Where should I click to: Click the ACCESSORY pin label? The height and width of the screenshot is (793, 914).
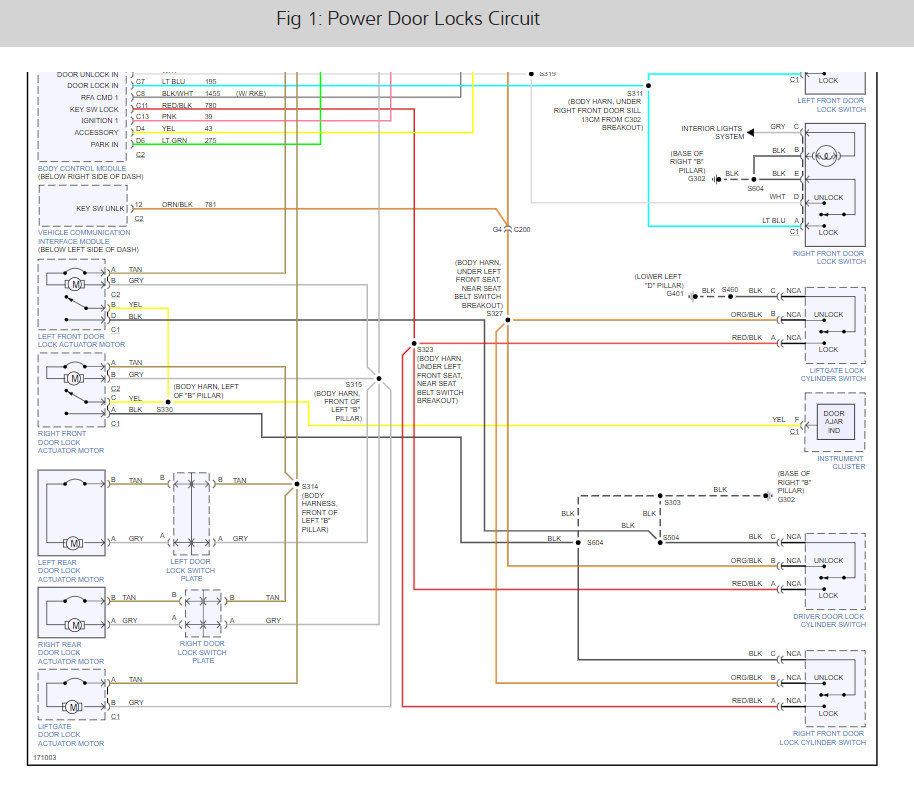click(x=96, y=132)
